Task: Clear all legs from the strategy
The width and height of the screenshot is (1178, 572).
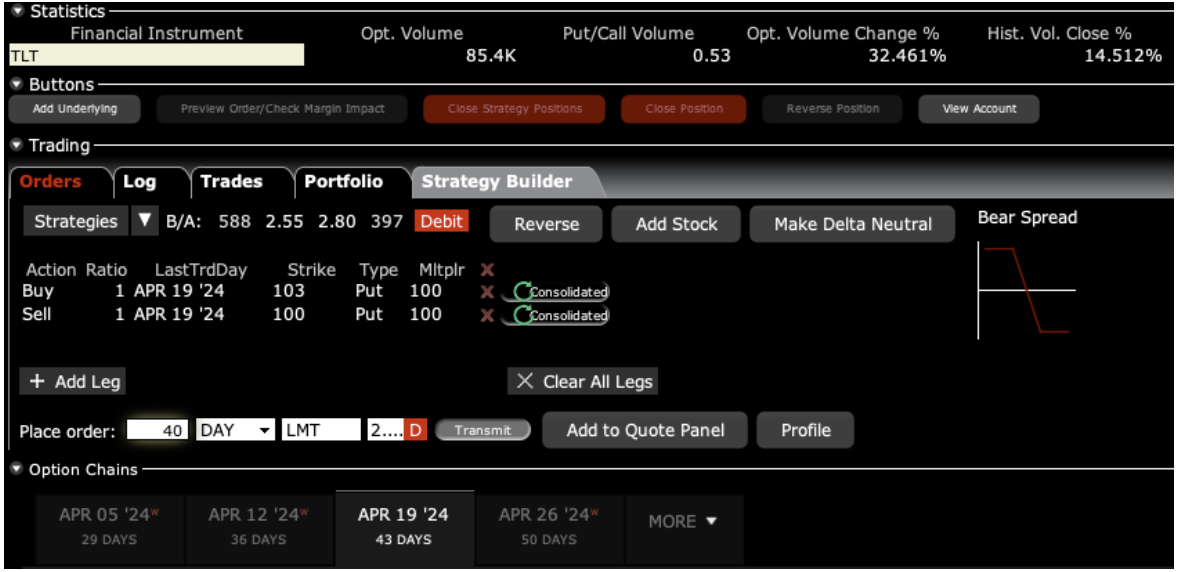Action: pyautogui.click(x=583, y=382)
